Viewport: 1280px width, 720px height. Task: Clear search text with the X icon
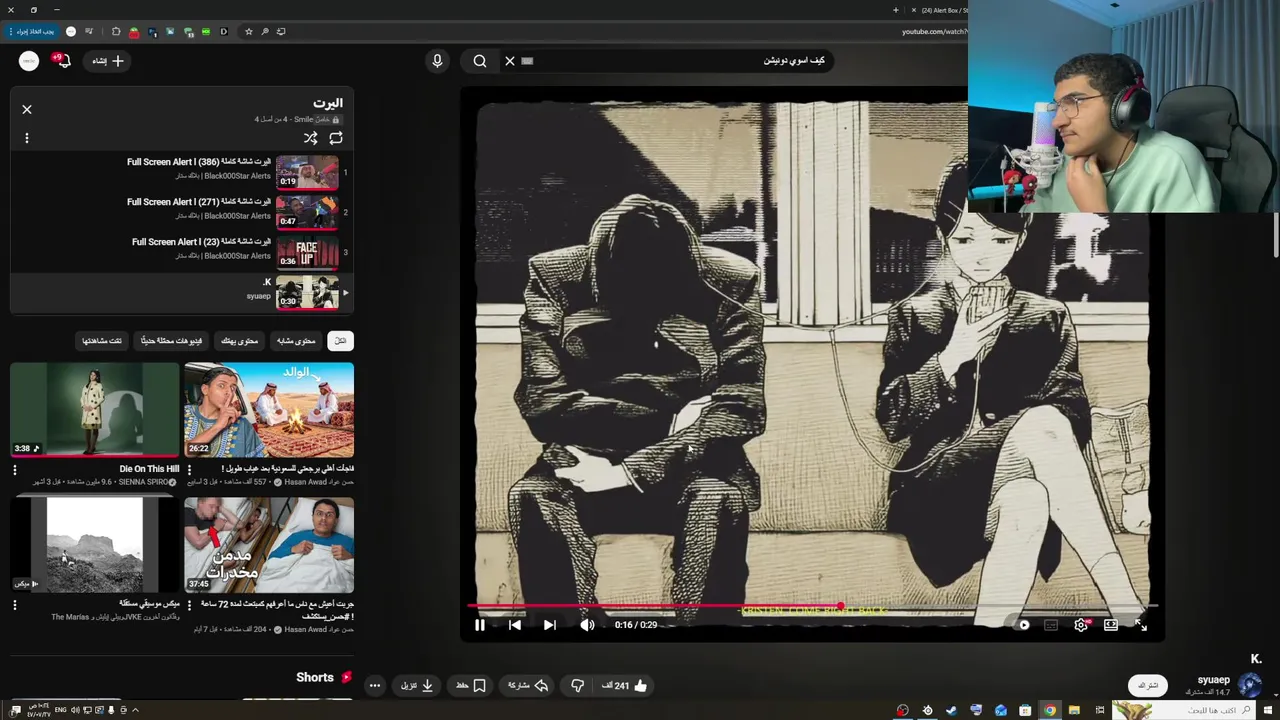(x=510, y=61)
